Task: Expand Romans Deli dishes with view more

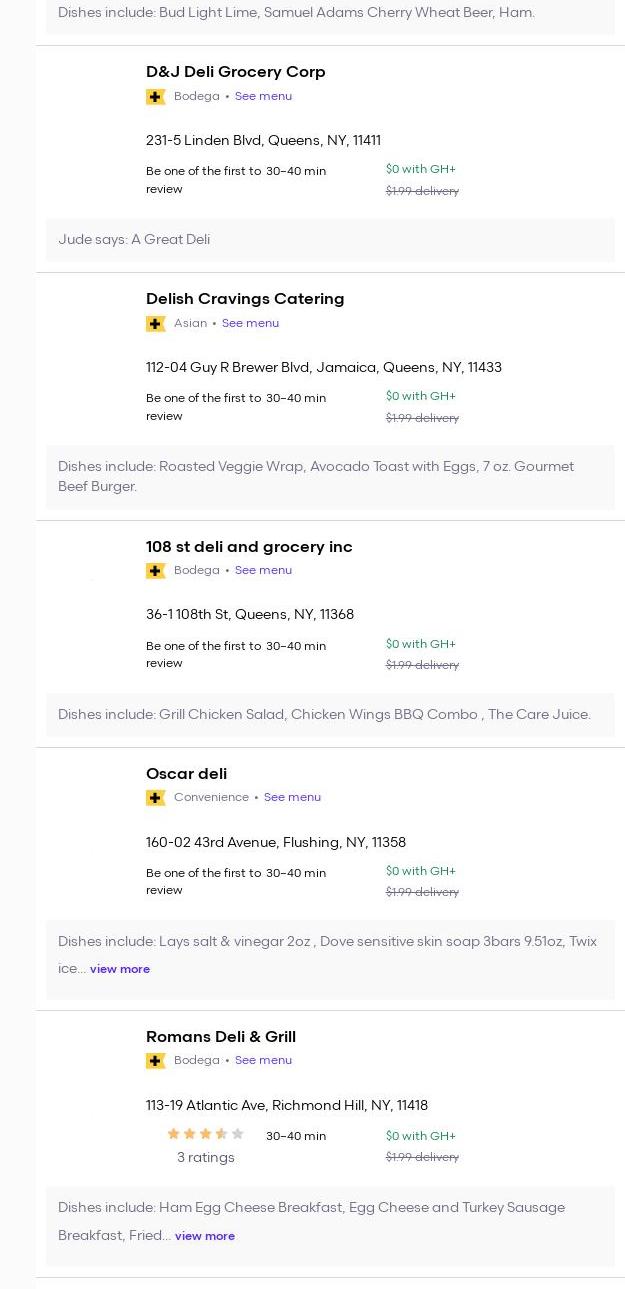Action: 205,1236
